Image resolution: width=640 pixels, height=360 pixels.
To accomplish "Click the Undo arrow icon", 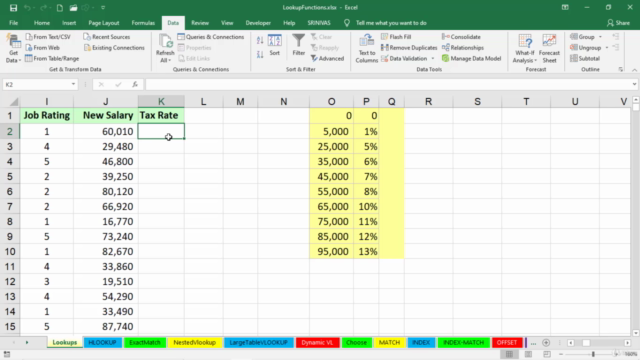I will pos(27,8).
